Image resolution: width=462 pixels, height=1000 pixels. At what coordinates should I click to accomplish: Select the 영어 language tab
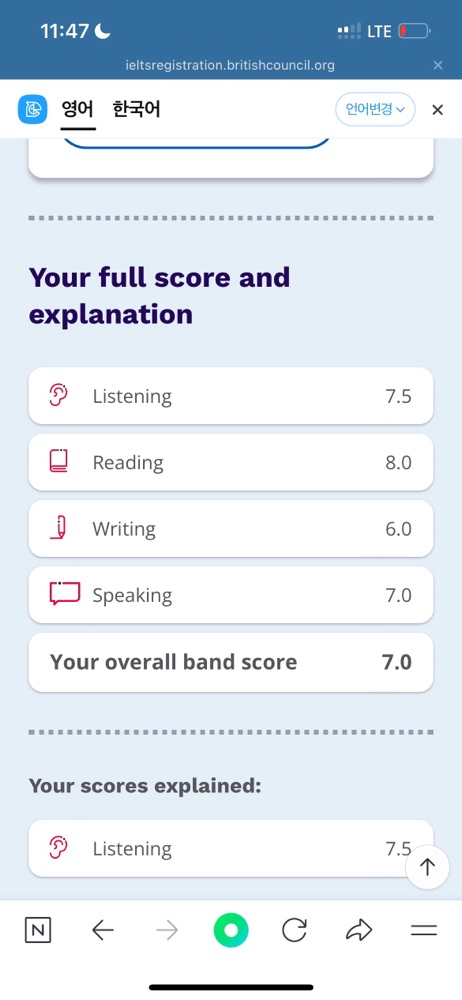coord(78,110)
